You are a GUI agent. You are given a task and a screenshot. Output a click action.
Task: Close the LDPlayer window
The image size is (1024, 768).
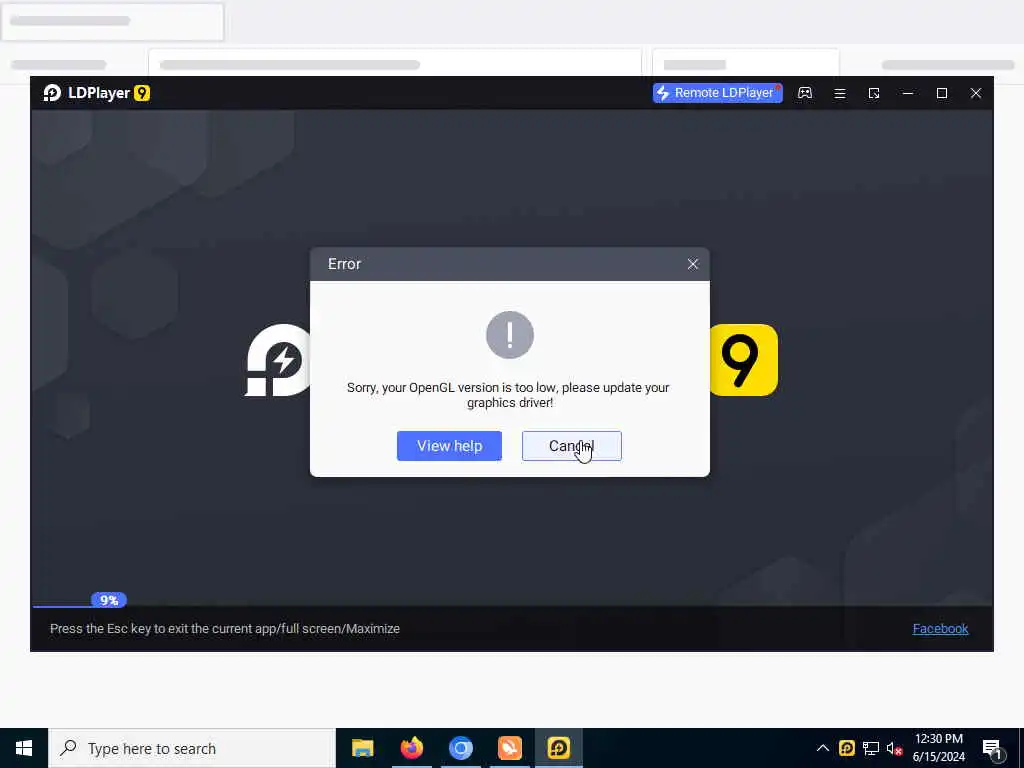(x=976, y=93)
